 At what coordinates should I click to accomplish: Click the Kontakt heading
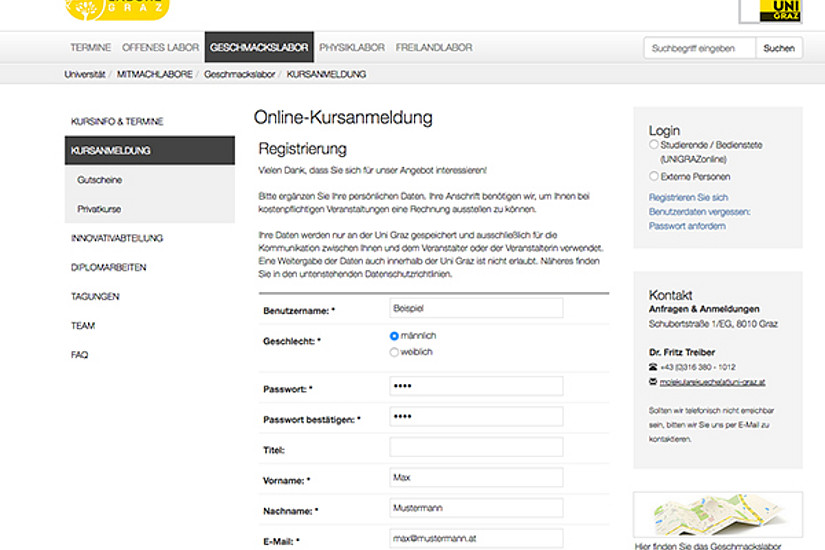[x=670, y=295]
